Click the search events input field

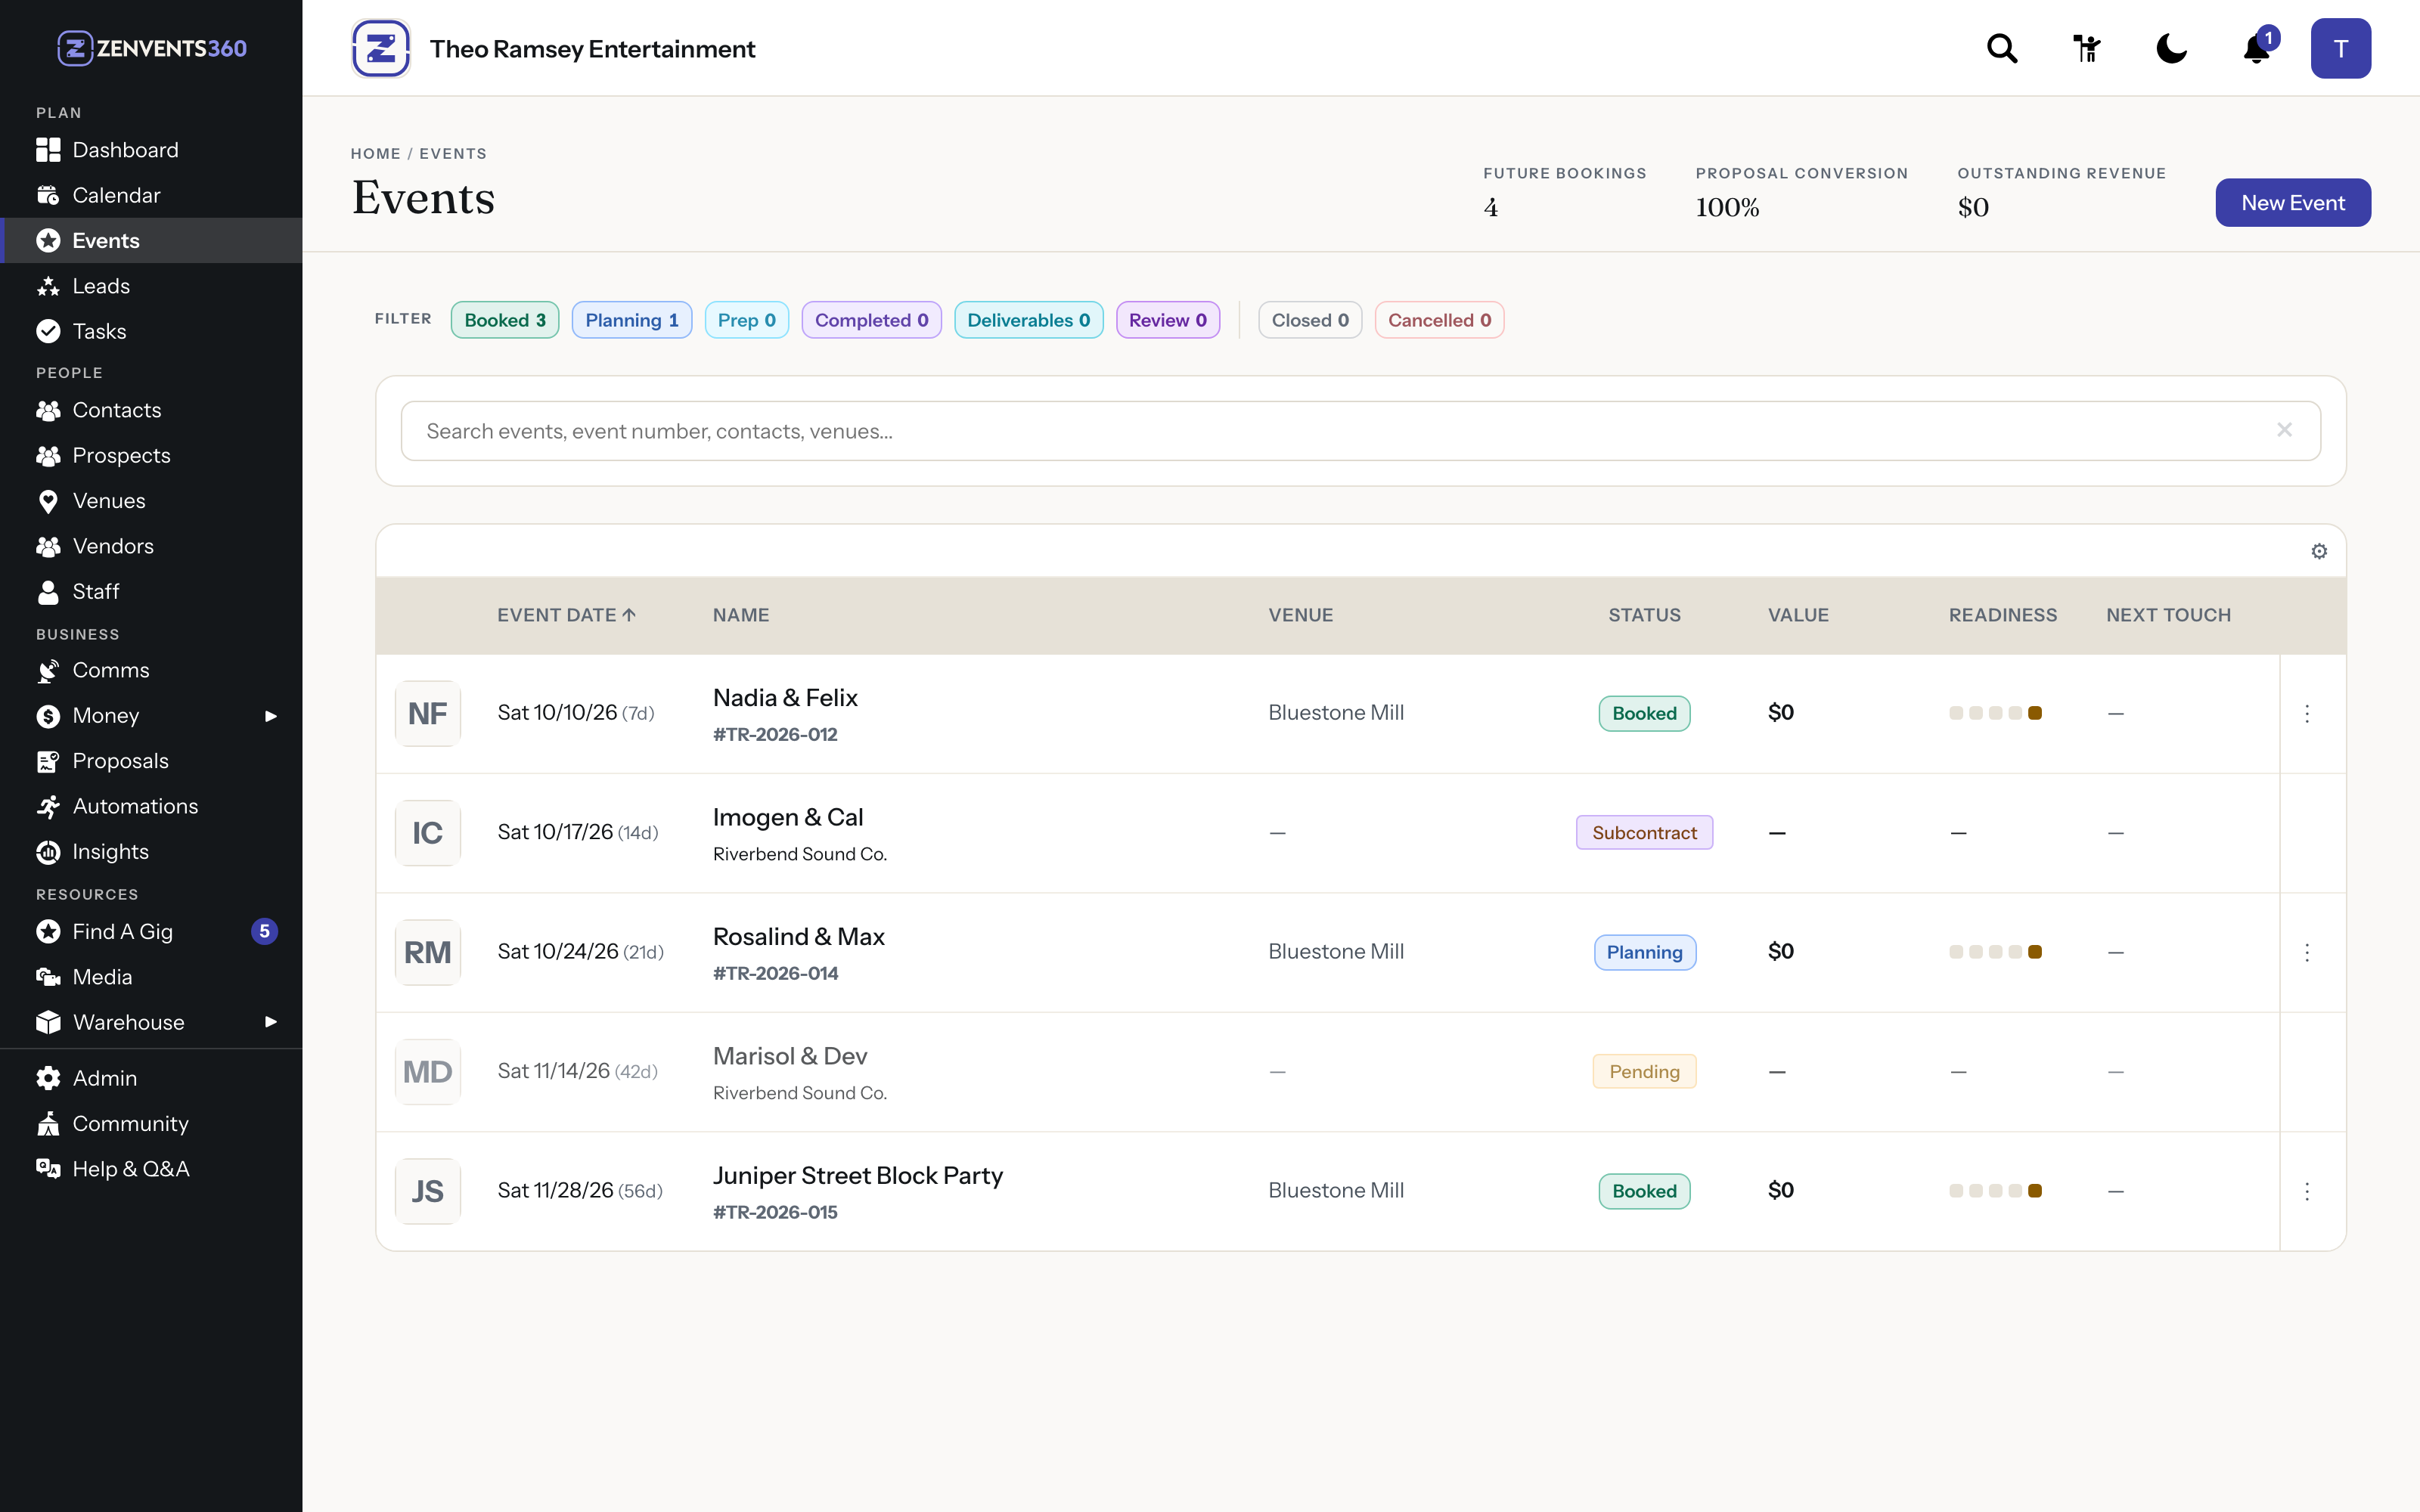point(1360,431)
